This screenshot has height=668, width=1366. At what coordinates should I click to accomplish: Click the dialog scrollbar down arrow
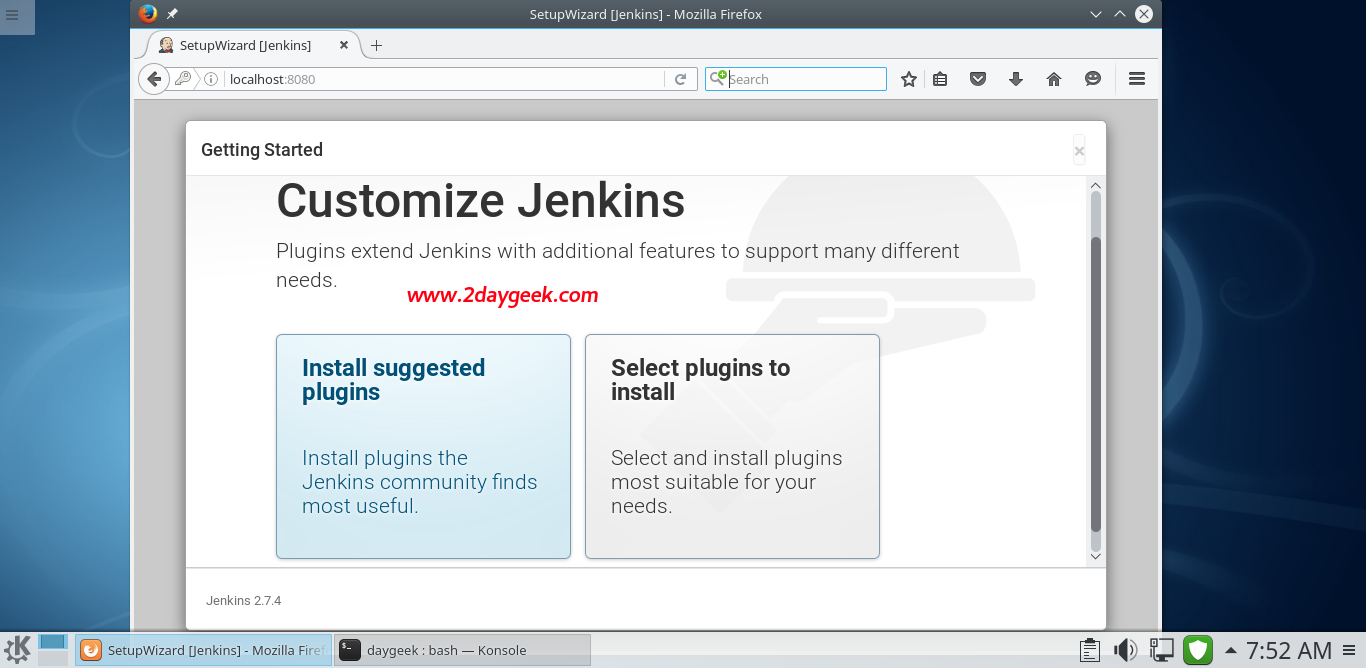(1095, 555)
